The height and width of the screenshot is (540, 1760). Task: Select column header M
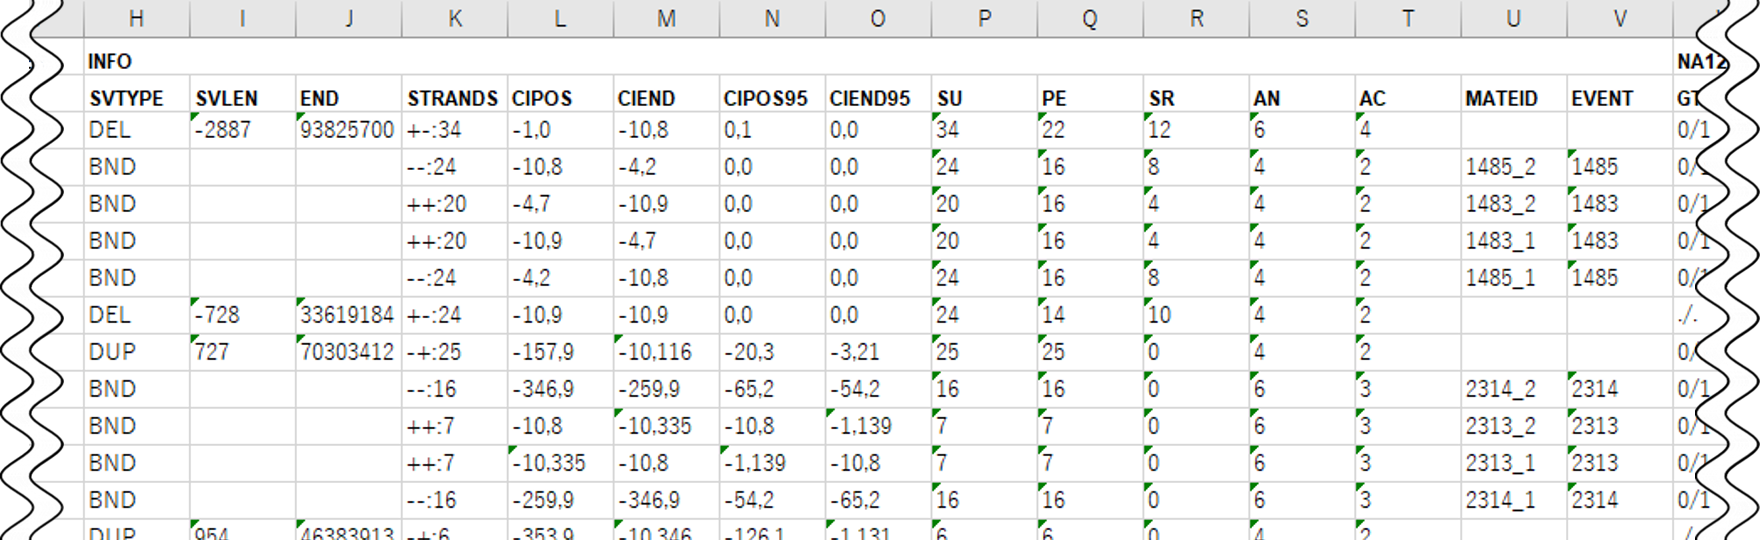pyautogui.click(x=666, y=18)
